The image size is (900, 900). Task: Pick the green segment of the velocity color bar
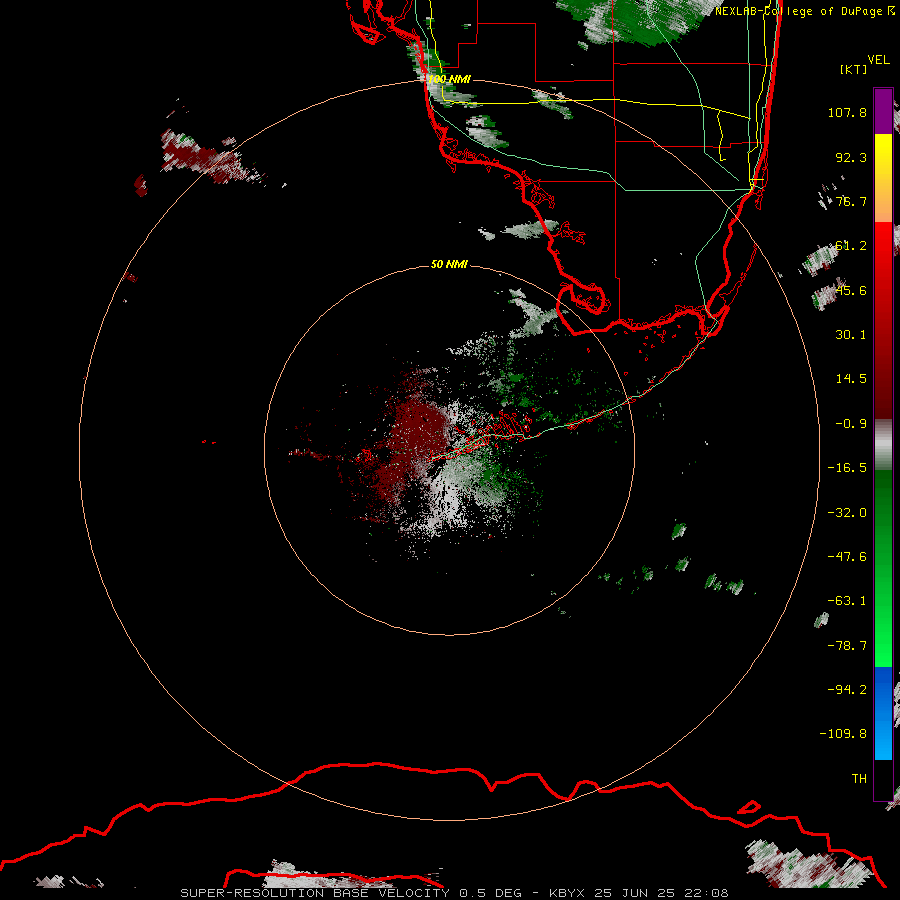[x=883, y=568]
